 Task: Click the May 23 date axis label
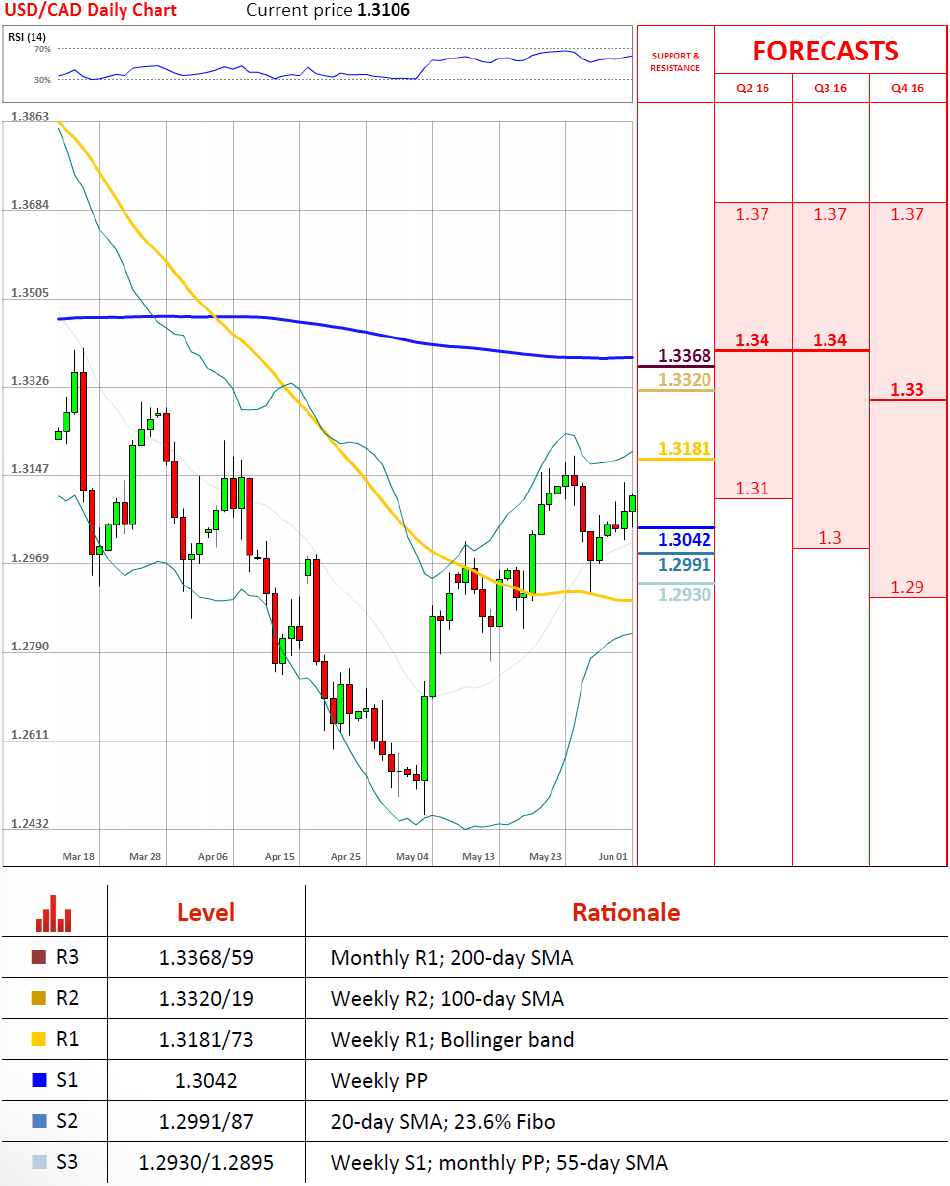point(545,856)
